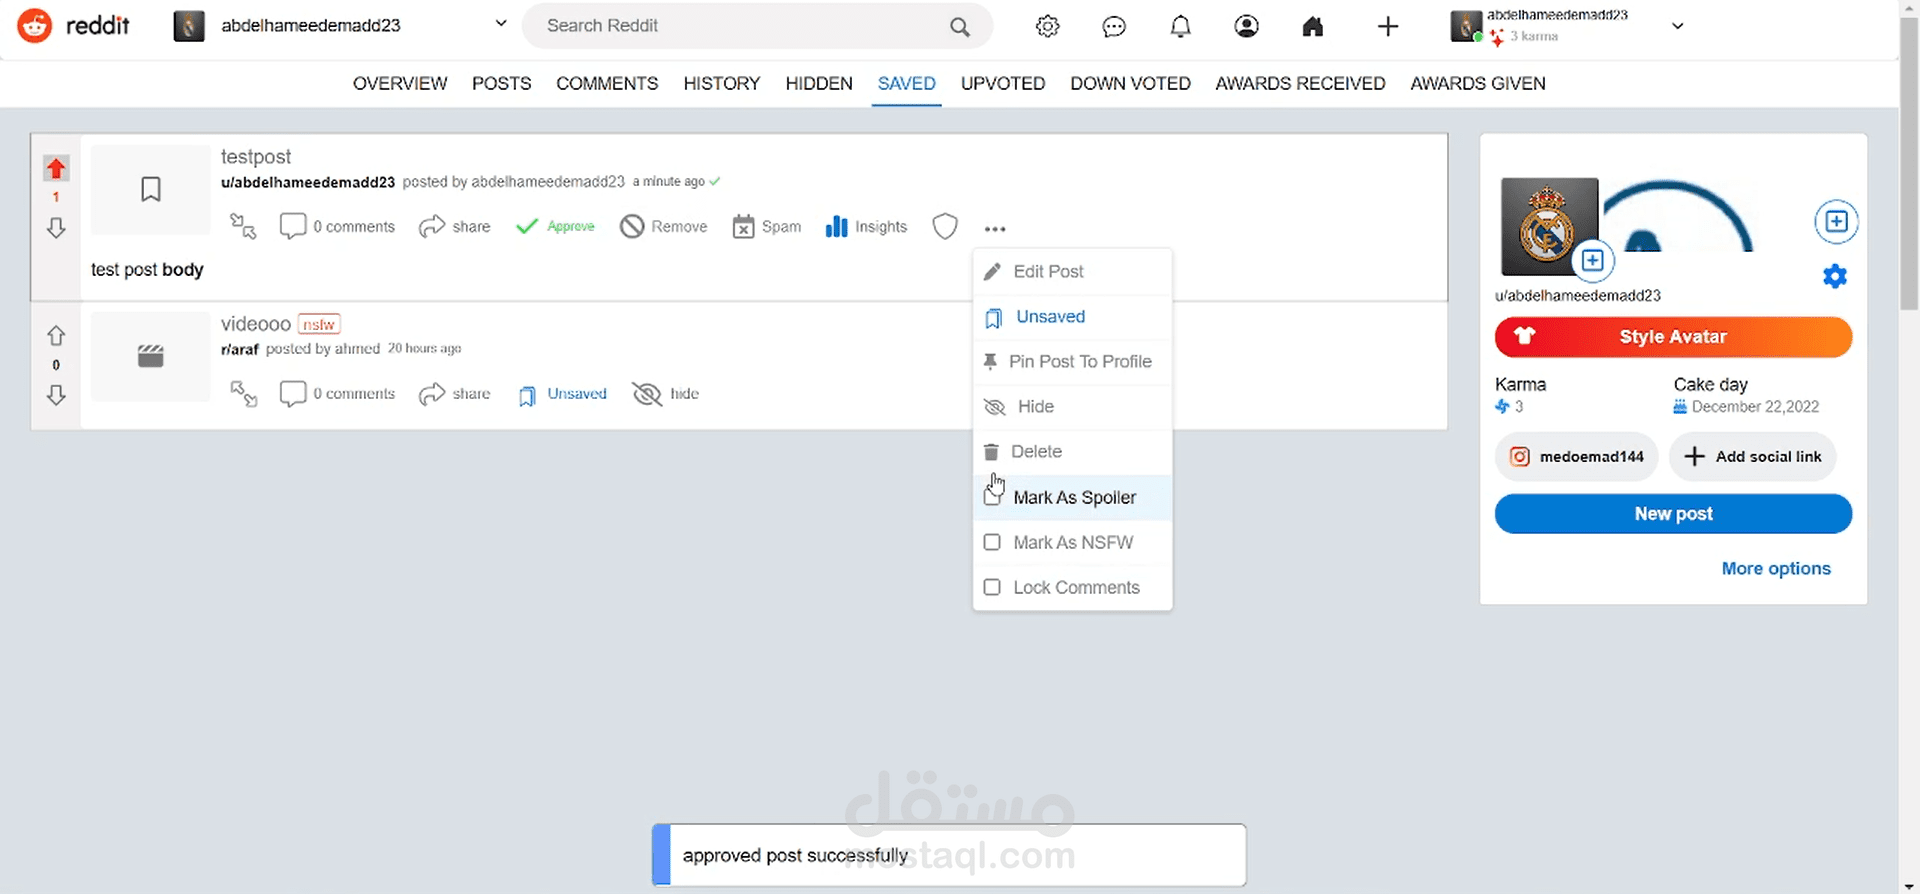Image resolution: width=1920 pixels, height=894 pixels.
Task: Choose Delete in the dropdown menu
Action: tap(1072, 452)
